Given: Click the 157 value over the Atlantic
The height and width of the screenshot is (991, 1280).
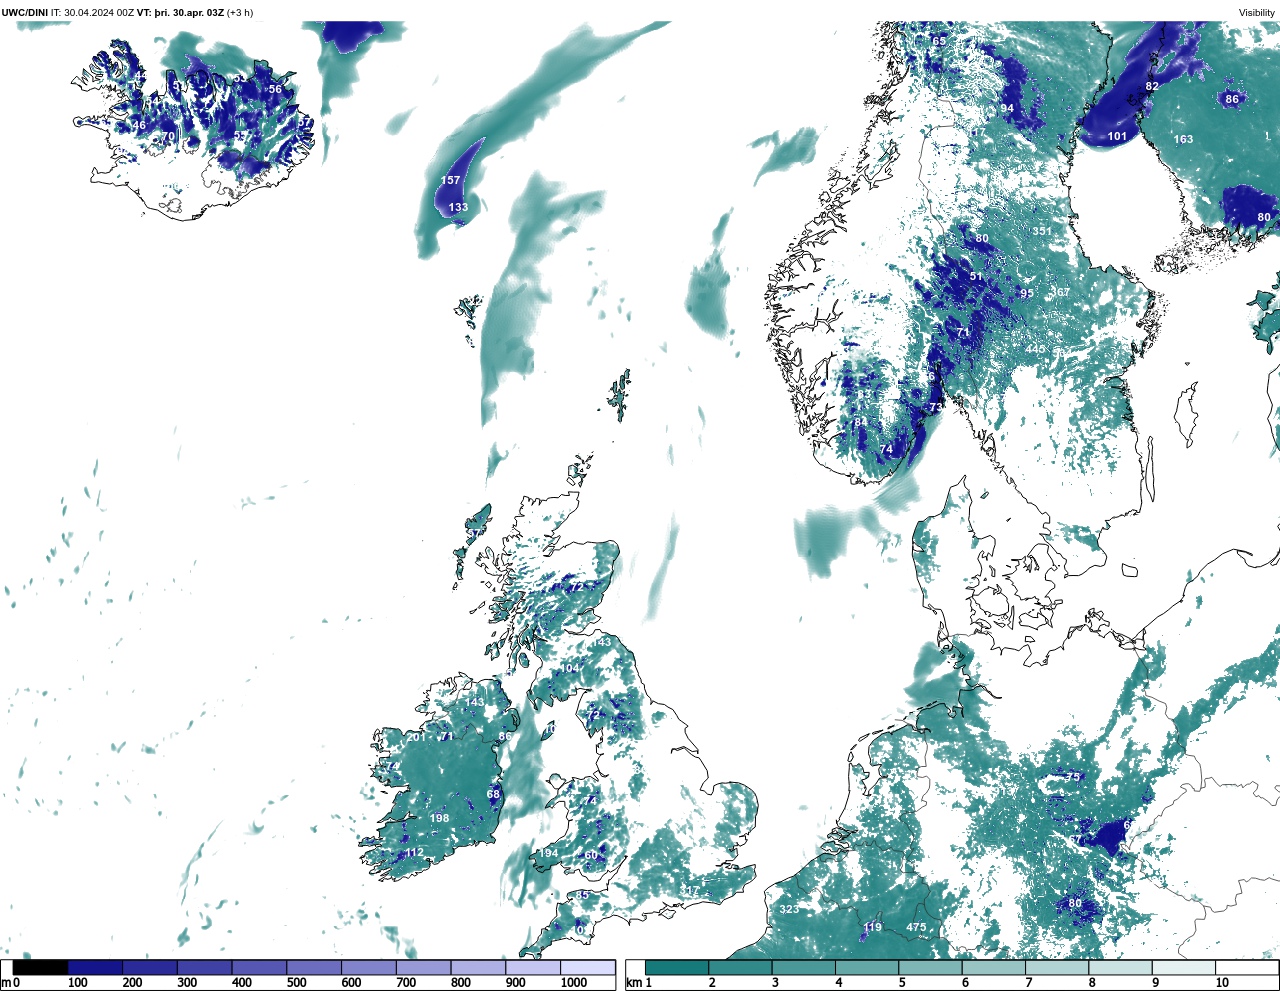Looking at the screenshot, I should 451,181.
